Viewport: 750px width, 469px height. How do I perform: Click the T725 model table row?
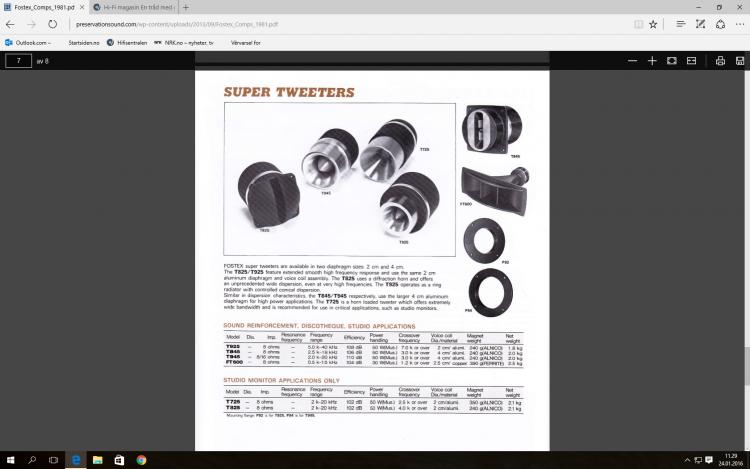[x=374, y=402]
